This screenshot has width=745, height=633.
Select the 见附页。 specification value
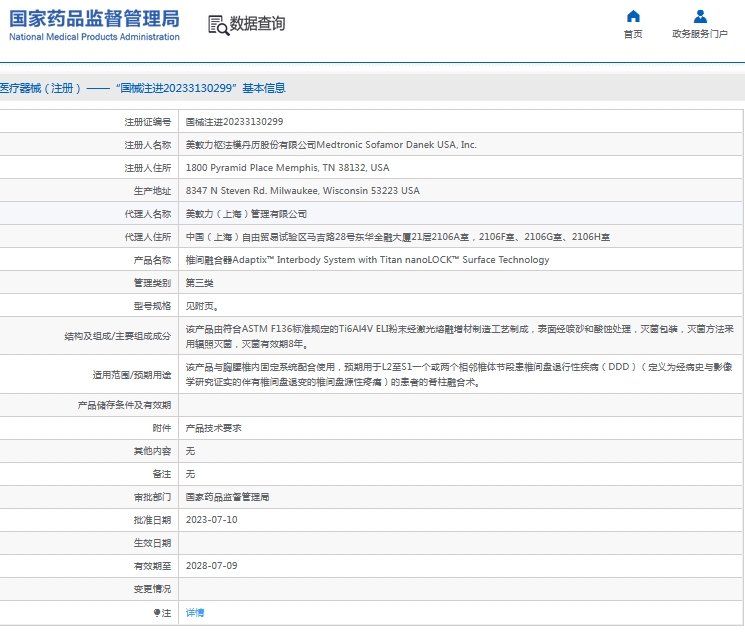(201, 306)
